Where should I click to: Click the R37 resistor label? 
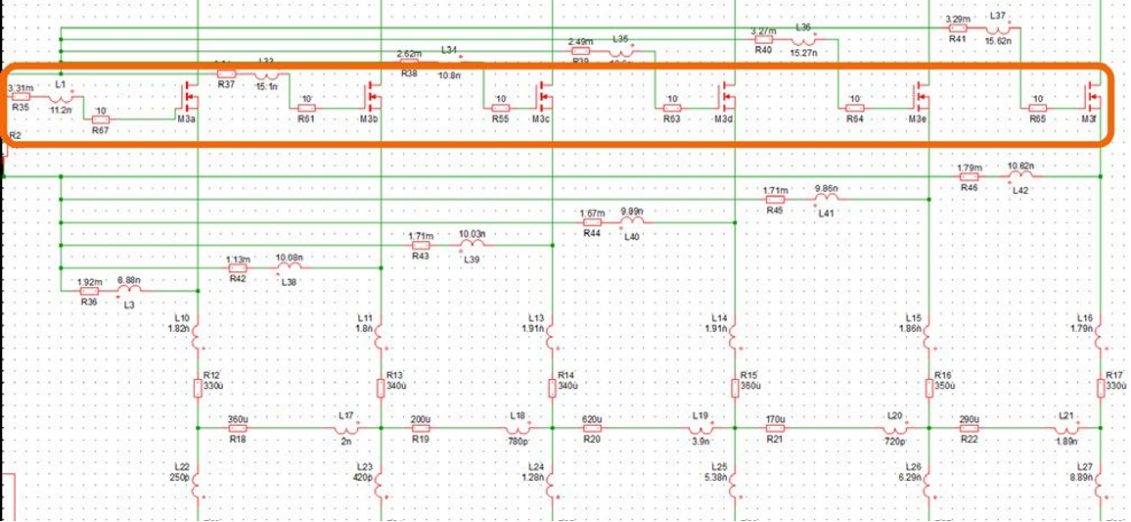pyautogui.click(x=226, y=84)
